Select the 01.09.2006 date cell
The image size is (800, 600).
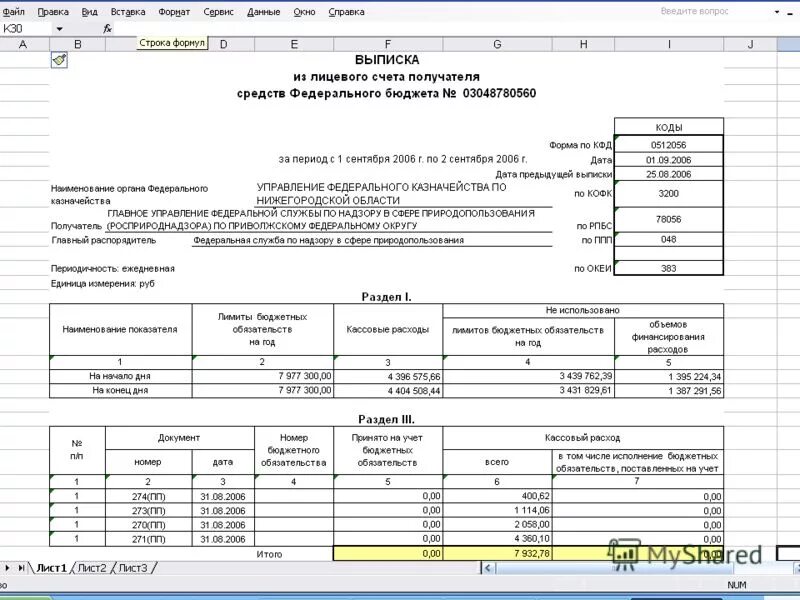[668, 160]
